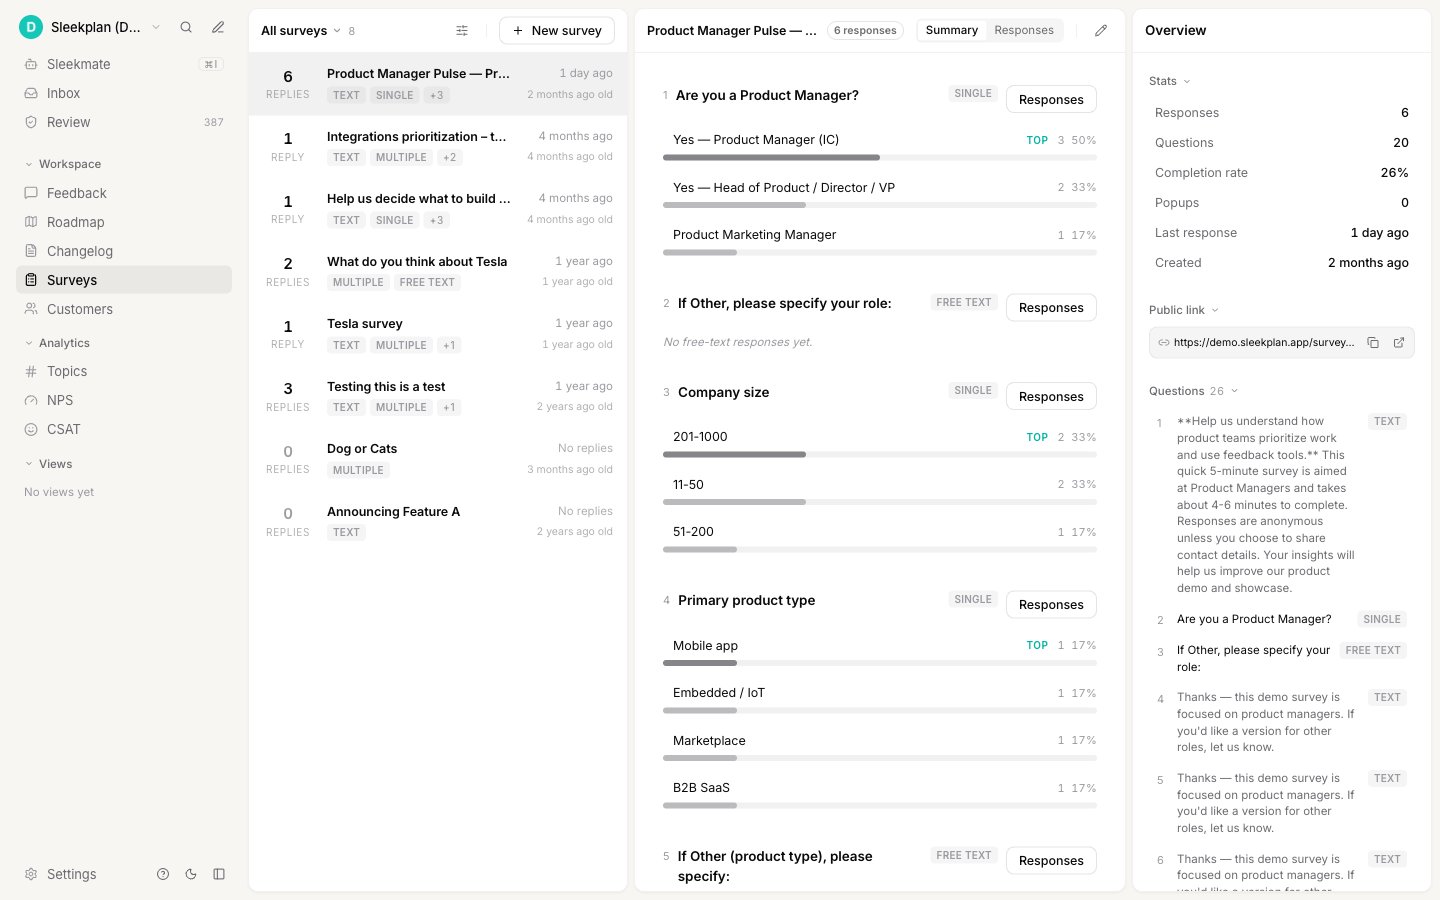Image resolution: width=1440 pixels, height=900 pixels.
Task: Open survey list filter settings icon
Action: click(462, 31)
